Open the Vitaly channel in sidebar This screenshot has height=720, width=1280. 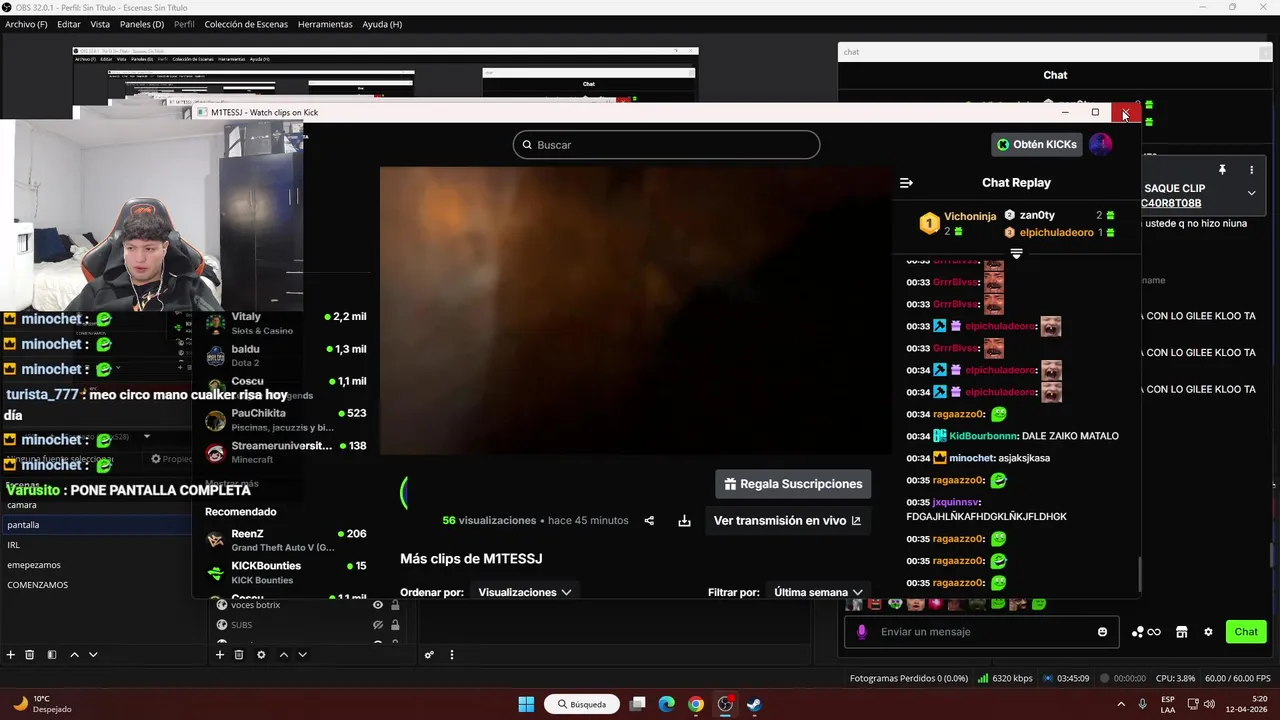(285, 323)
